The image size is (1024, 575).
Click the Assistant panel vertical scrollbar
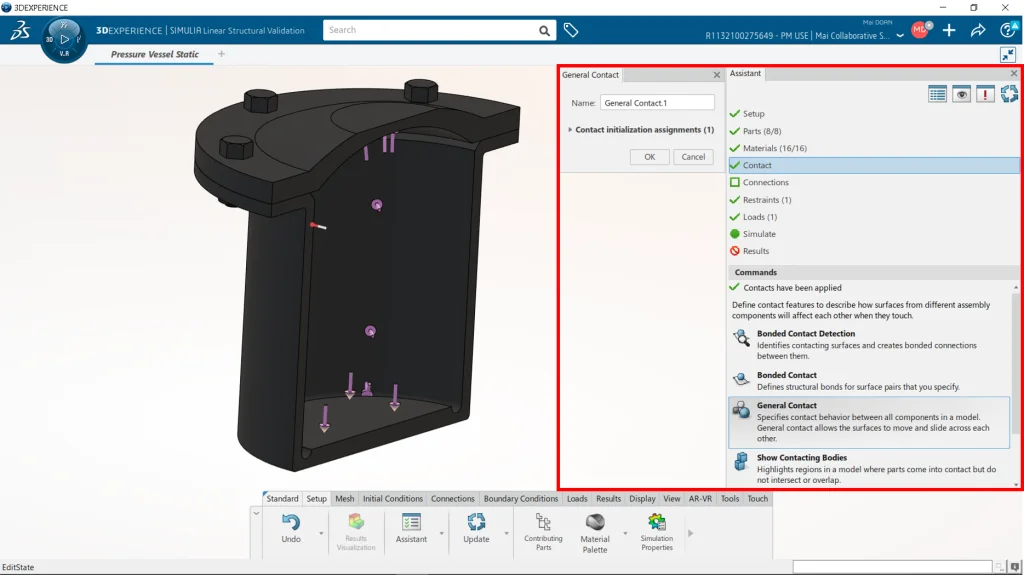tap(1017, 380)
